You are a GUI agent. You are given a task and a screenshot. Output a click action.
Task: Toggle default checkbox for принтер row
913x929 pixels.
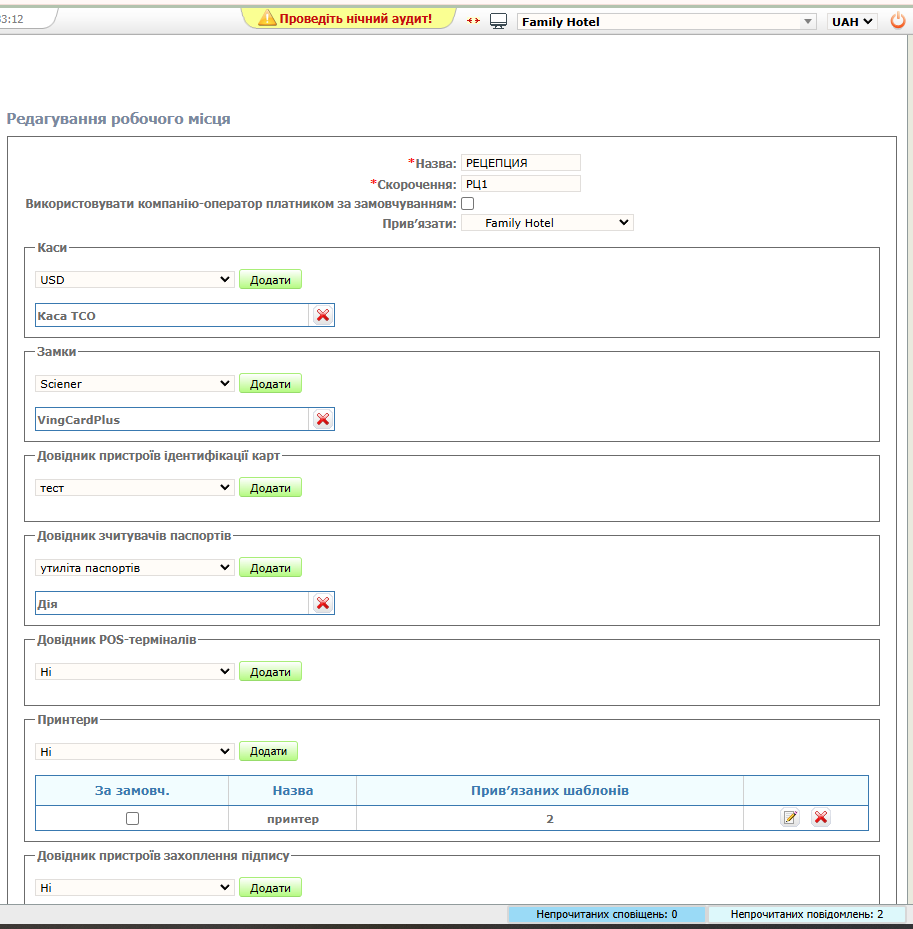pyautogui.click(x=132, y=819)
